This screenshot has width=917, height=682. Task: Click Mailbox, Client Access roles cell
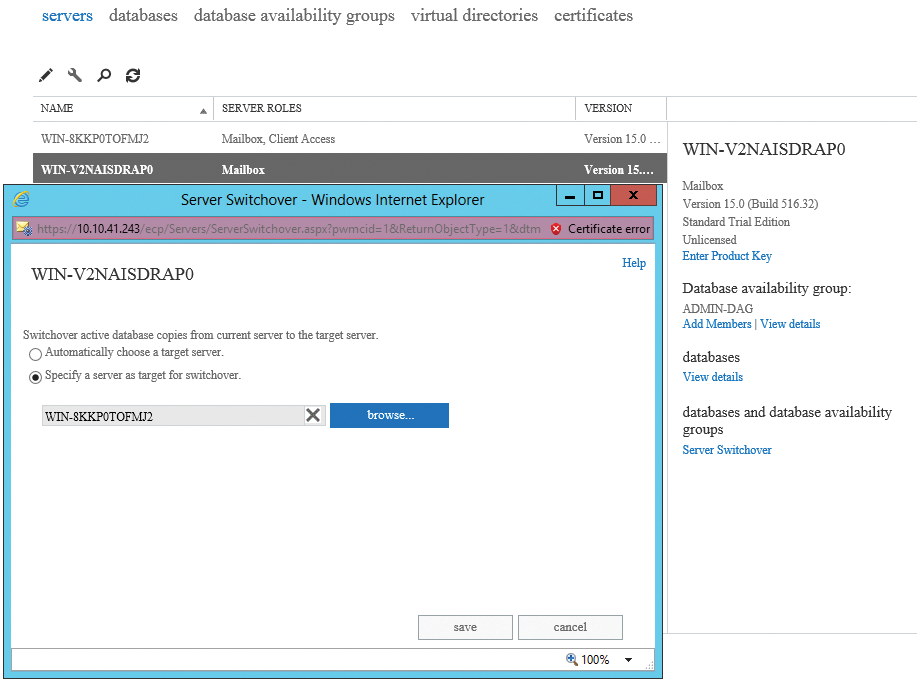click(278, 139)
